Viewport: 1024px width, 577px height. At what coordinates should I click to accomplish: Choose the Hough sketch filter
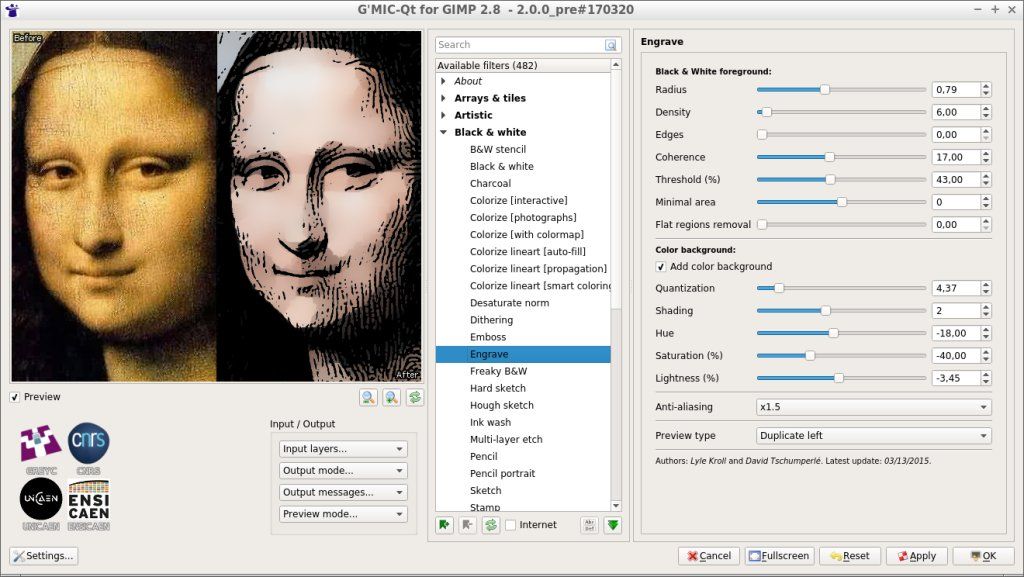tap(502, 405)
